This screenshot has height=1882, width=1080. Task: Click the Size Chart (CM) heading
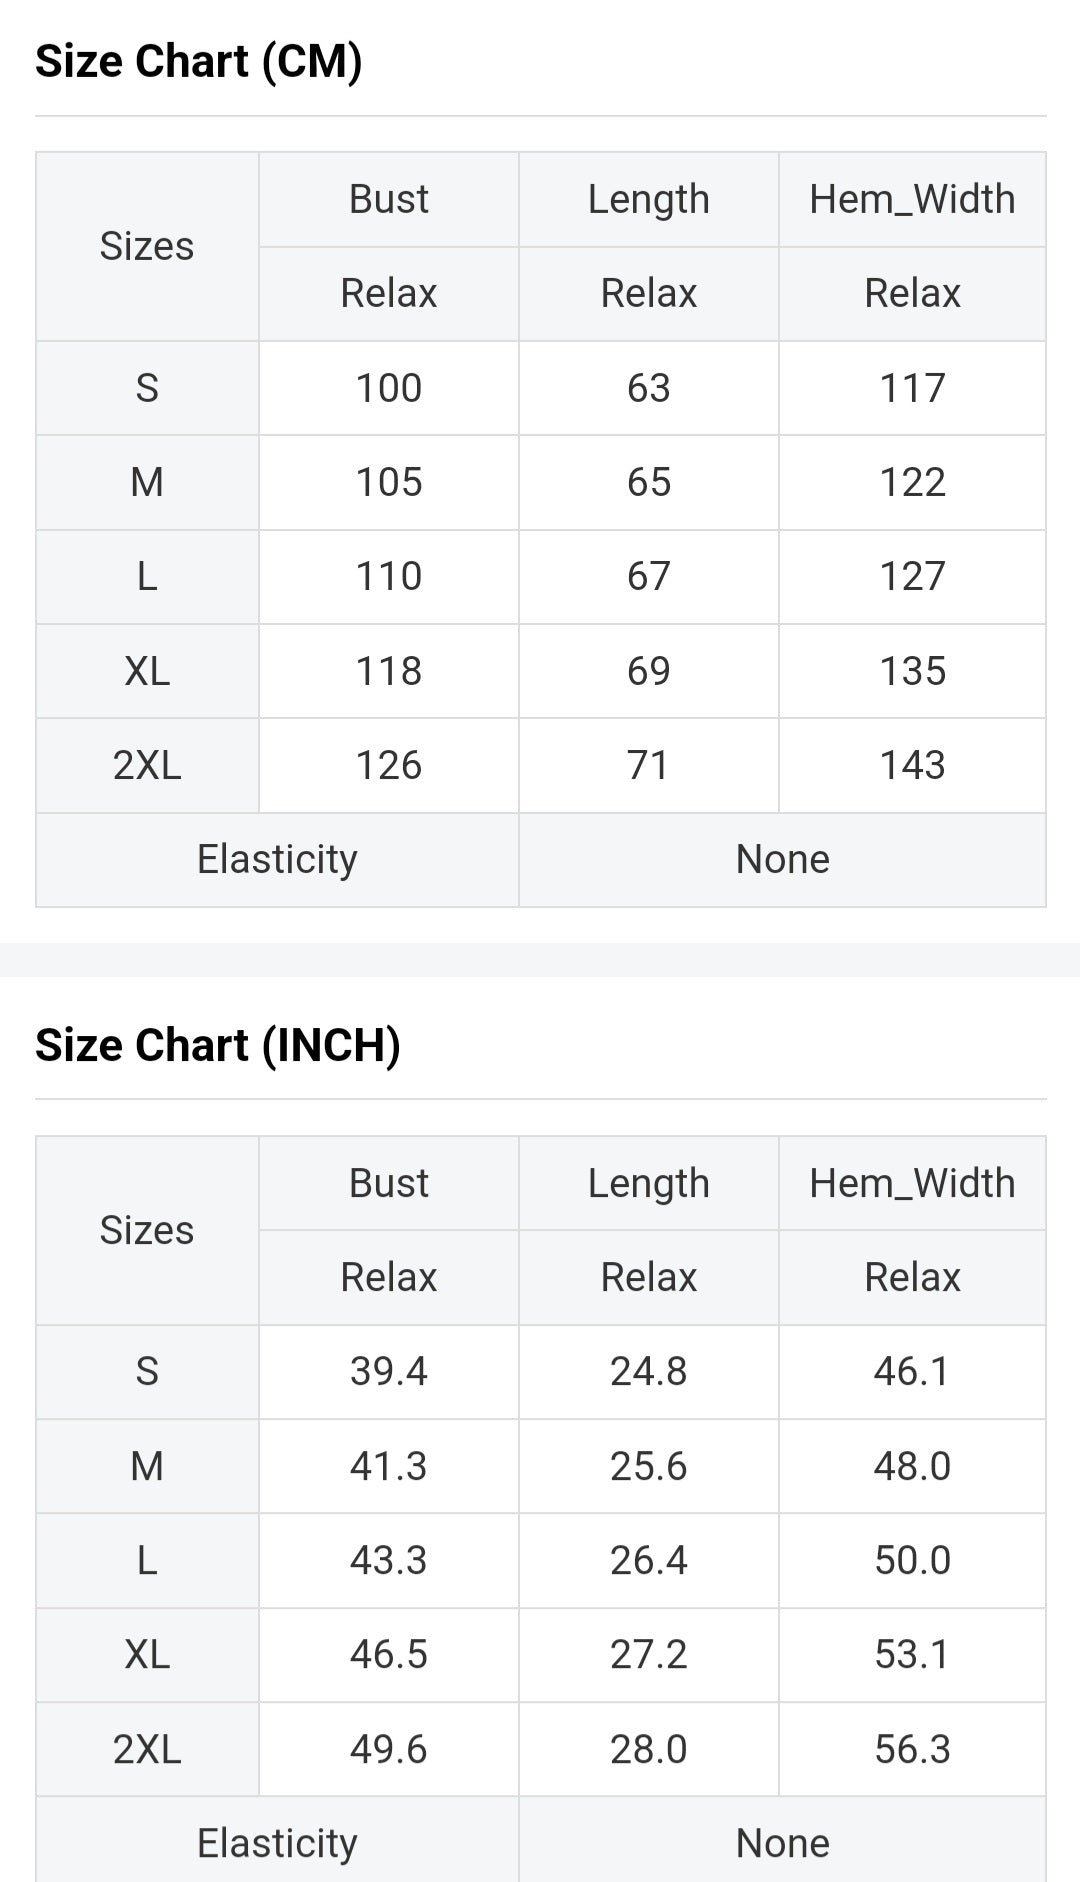point(199,61)
